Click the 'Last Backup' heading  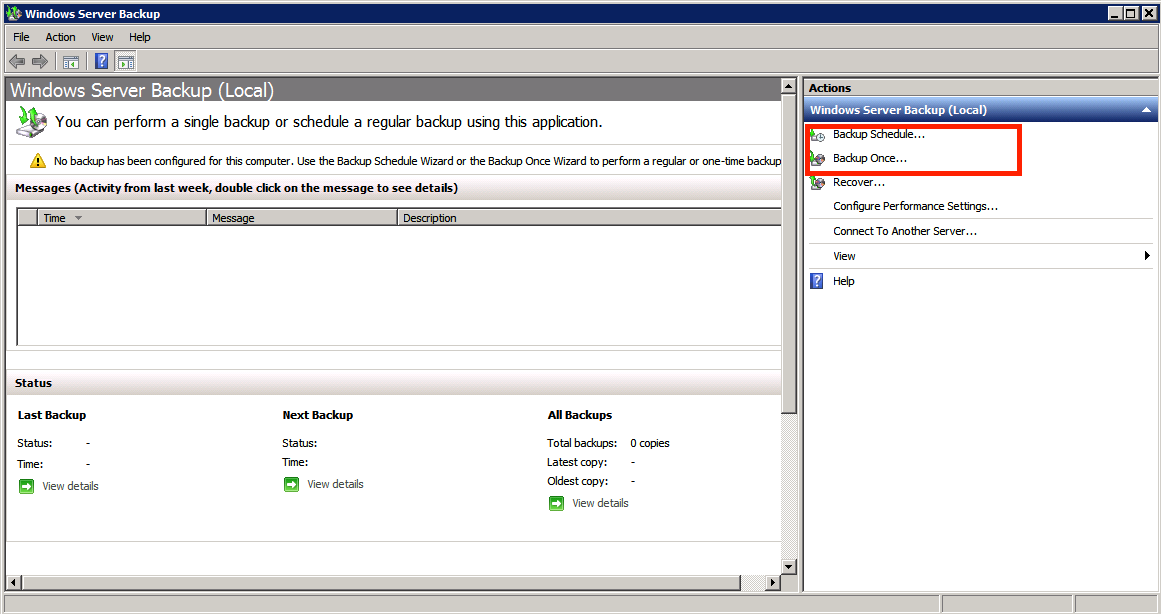click(52, 415)
